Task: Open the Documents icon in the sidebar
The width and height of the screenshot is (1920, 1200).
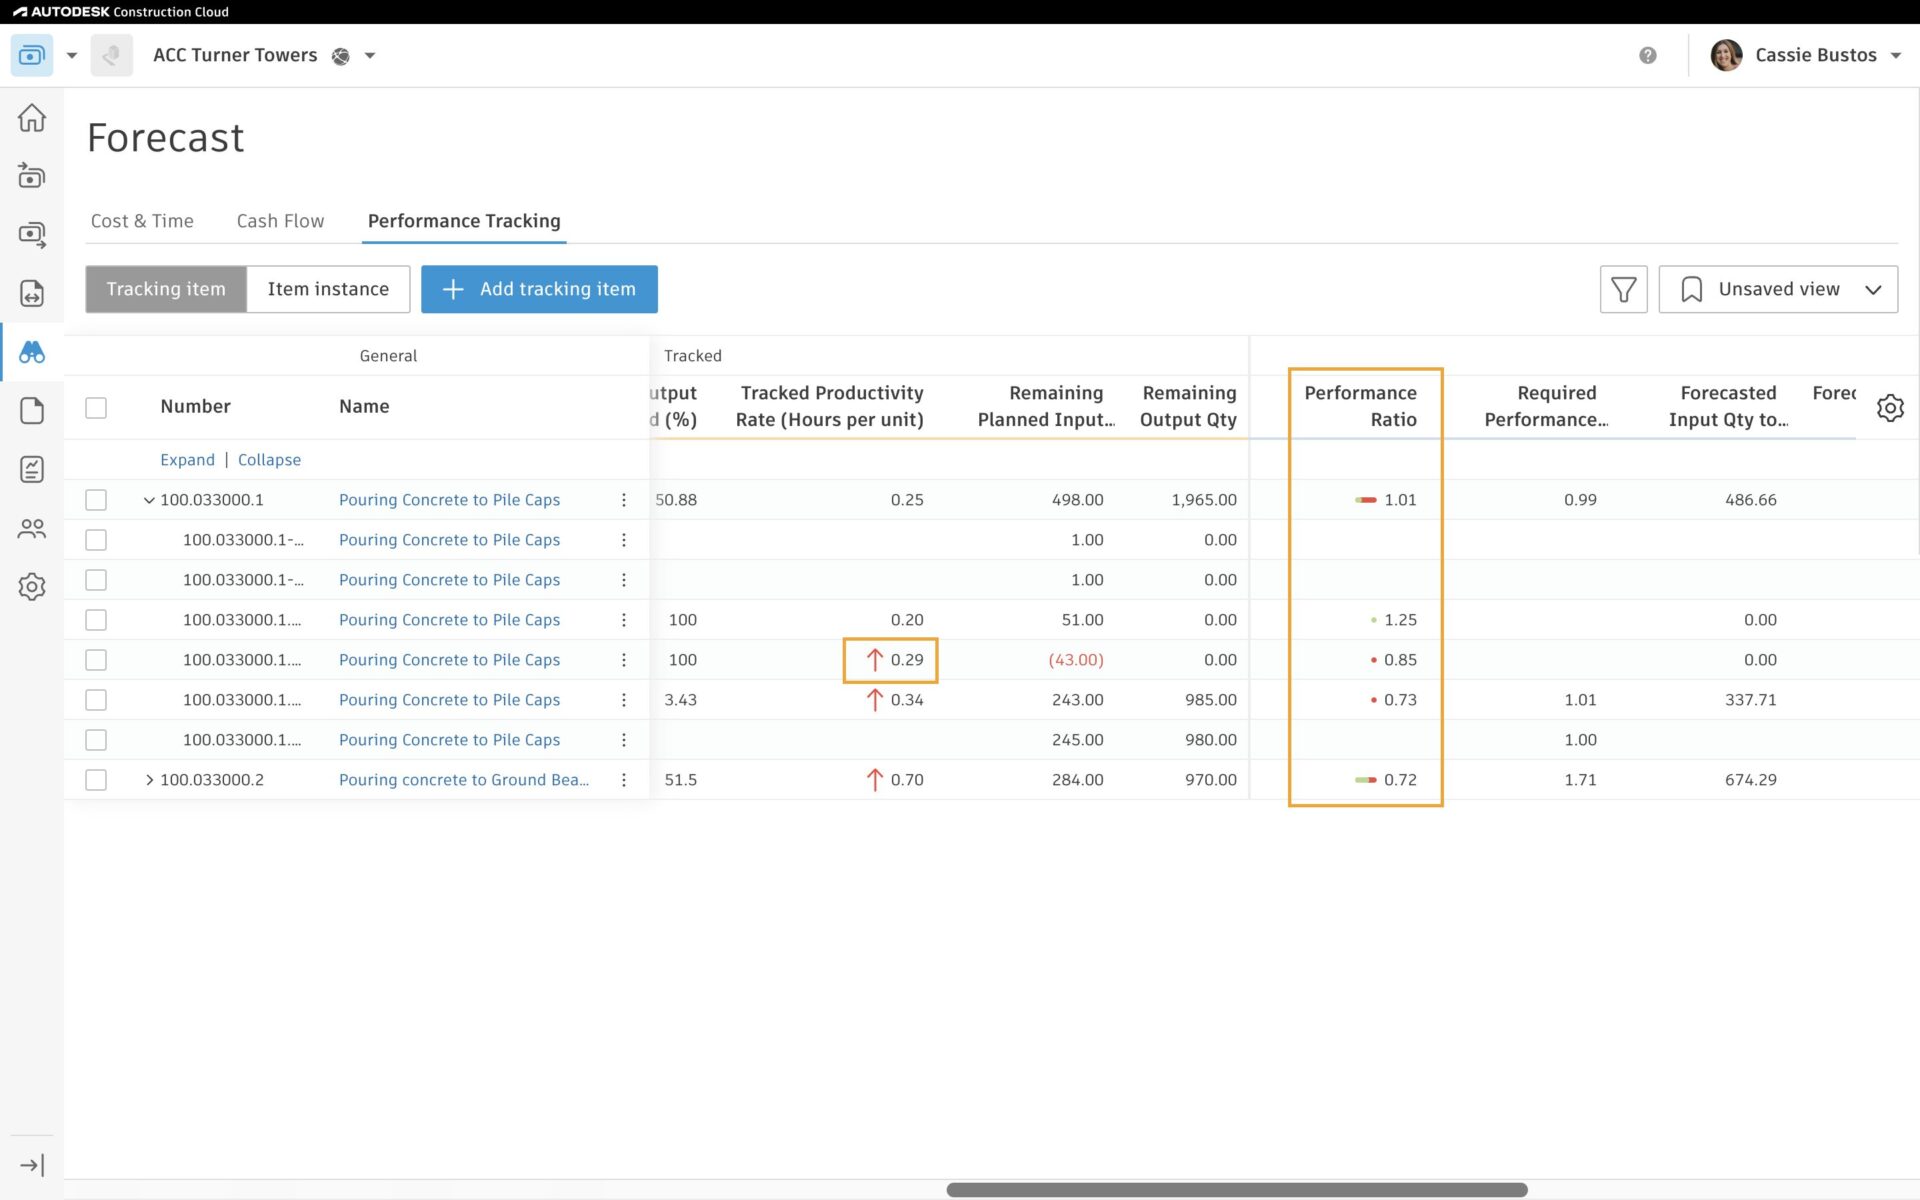Action: coord(32,411)
